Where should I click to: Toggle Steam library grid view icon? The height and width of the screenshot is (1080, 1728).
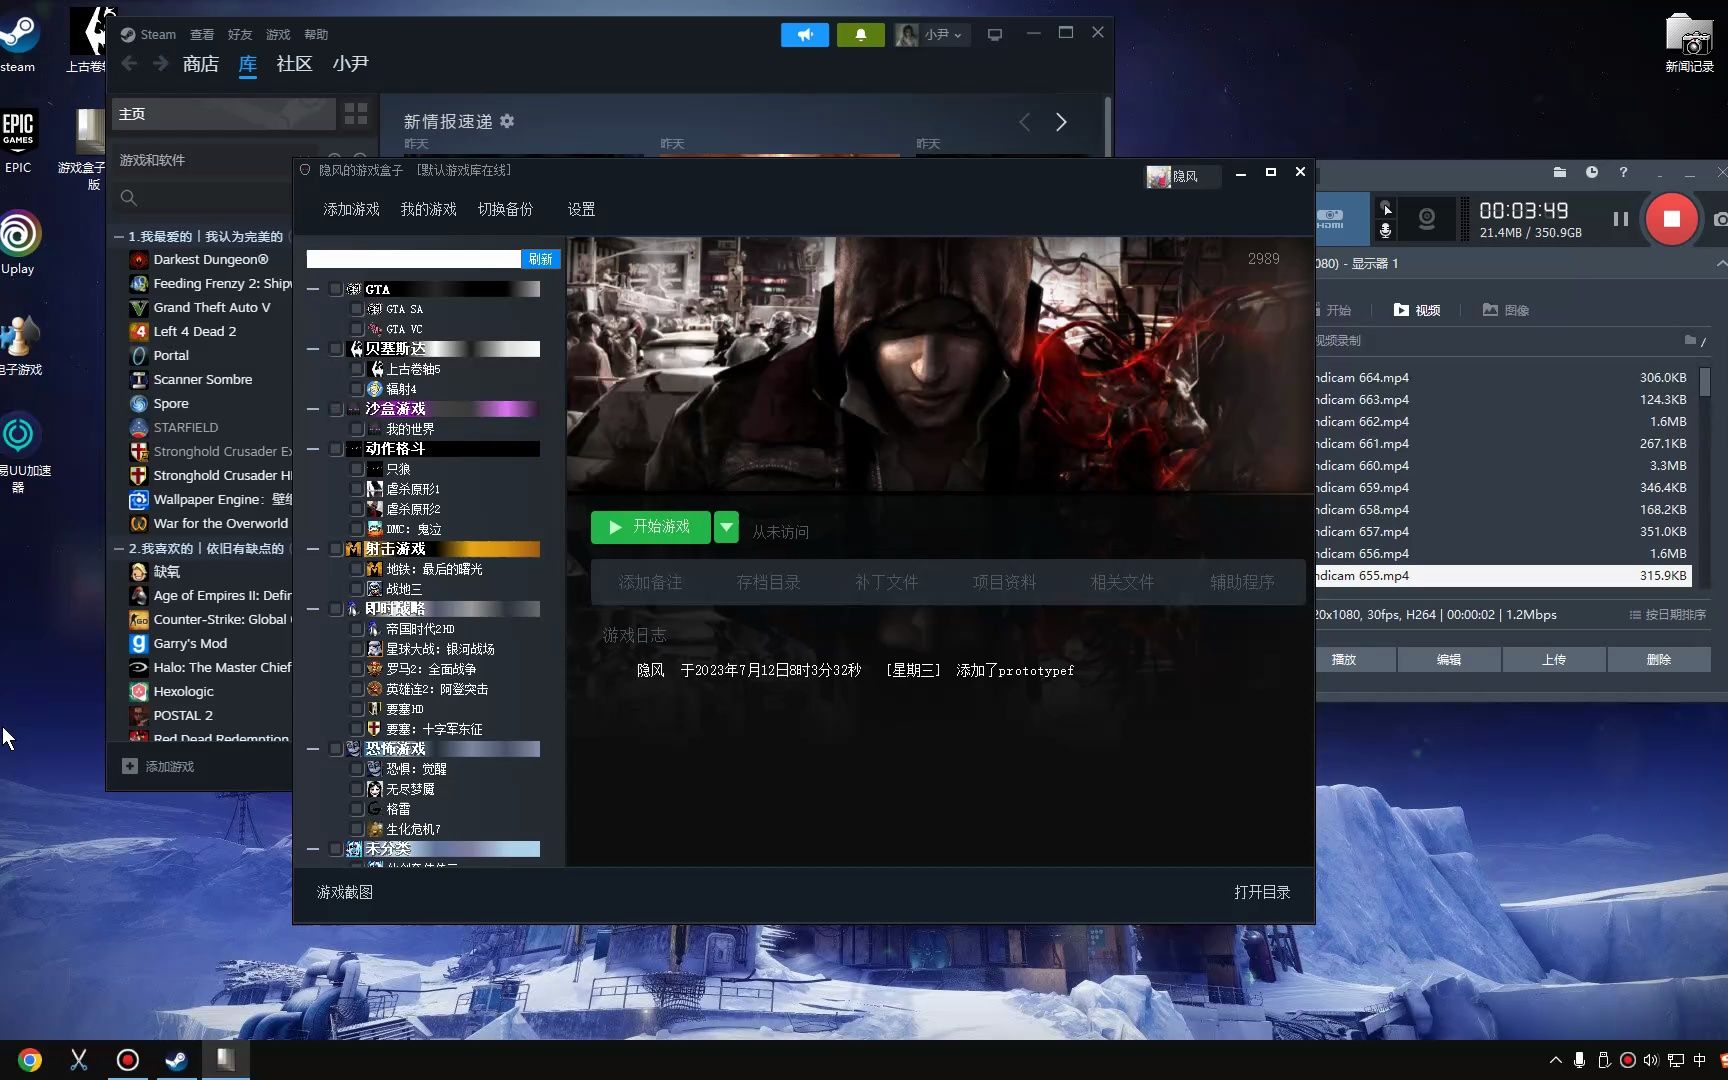click(356, 114)
